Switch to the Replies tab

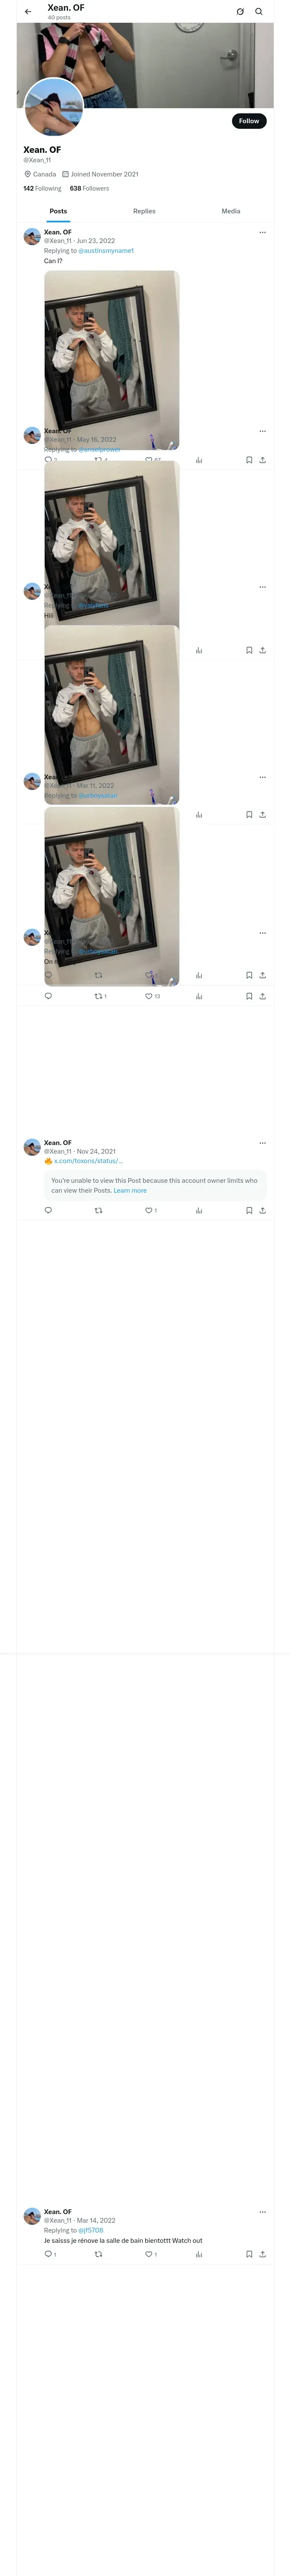click(144, 211)
